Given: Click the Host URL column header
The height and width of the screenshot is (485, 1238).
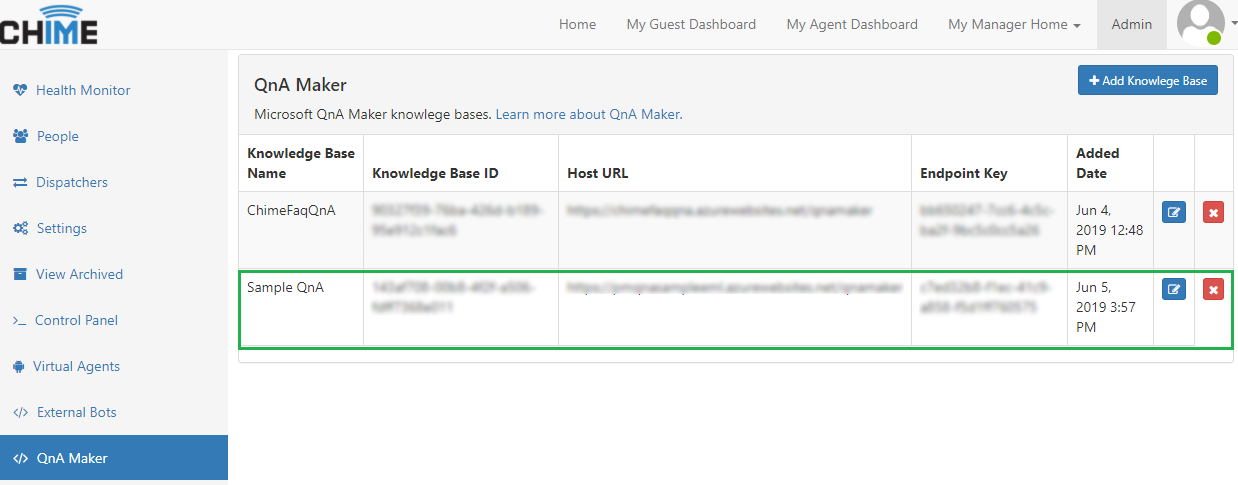Looking at the screenshot, I should [x=735, y=163].
